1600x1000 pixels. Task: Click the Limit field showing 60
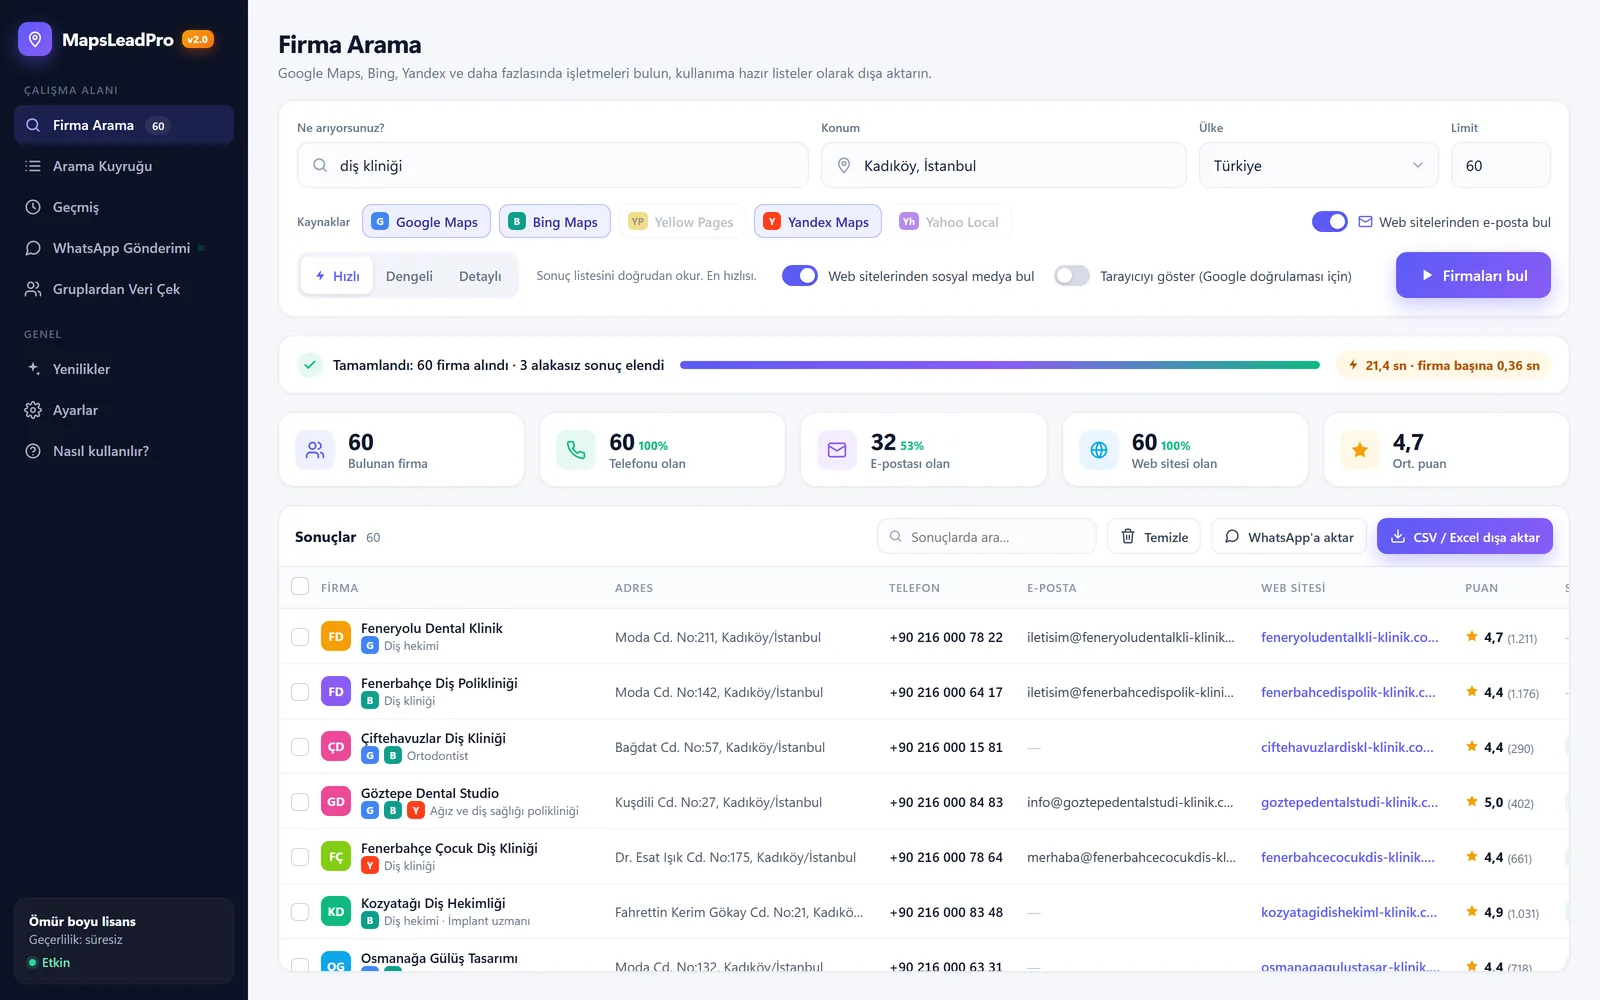pos(1501,165)
